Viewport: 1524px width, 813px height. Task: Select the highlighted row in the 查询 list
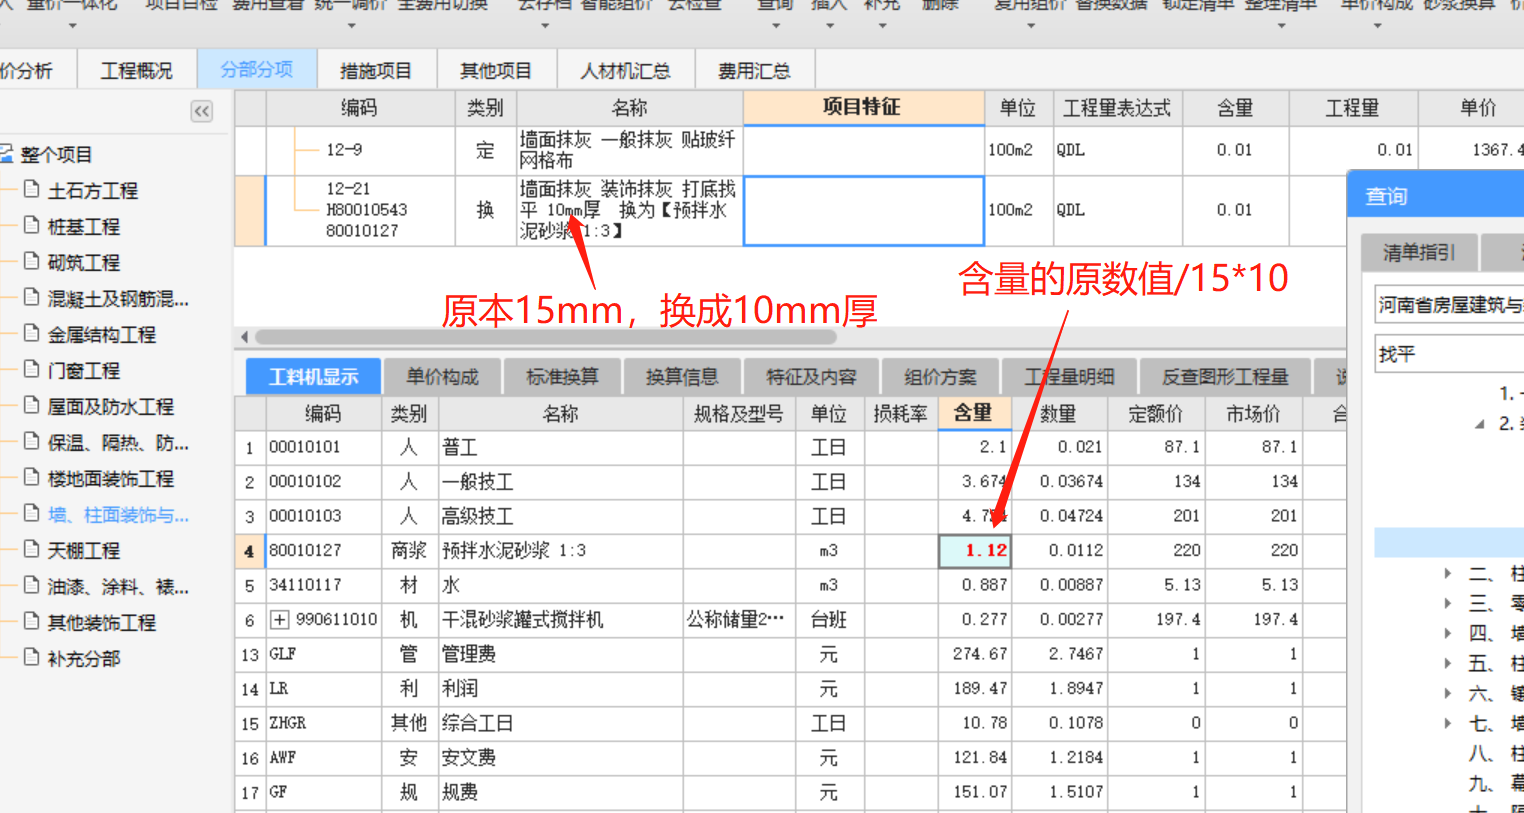click(1449, 542)
